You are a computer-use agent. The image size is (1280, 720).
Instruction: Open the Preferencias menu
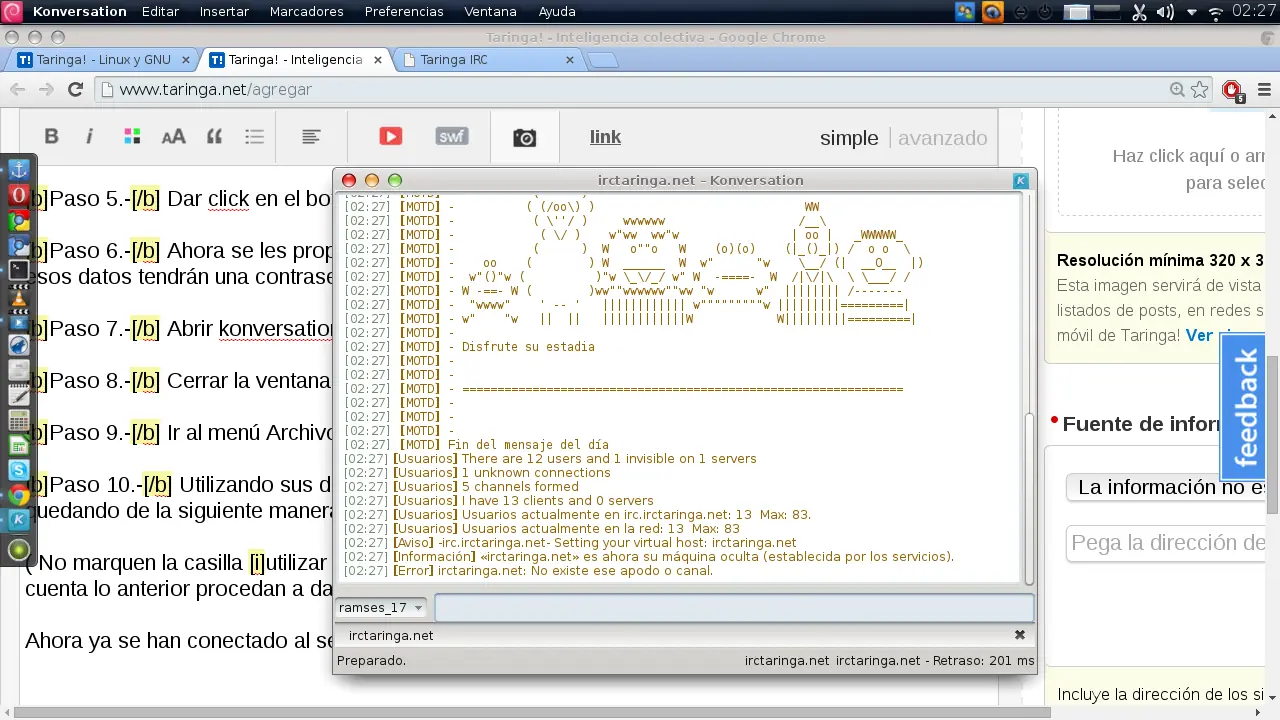(x=404, y=12)
